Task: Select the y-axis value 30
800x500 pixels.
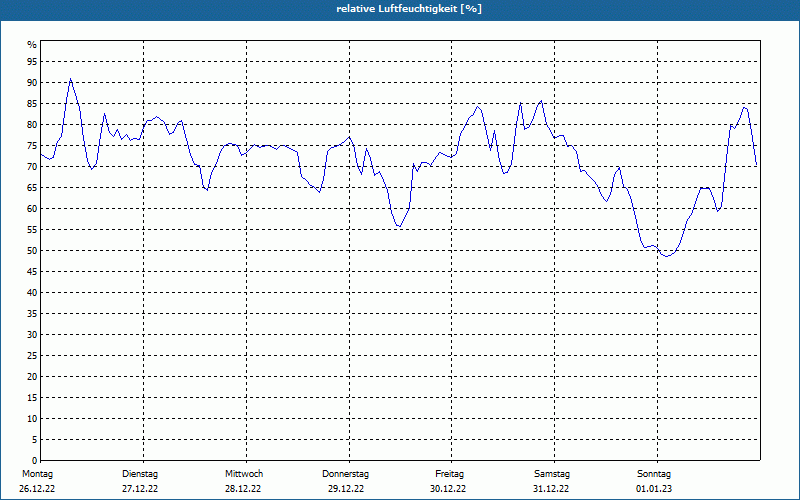Action: [32, 335]
